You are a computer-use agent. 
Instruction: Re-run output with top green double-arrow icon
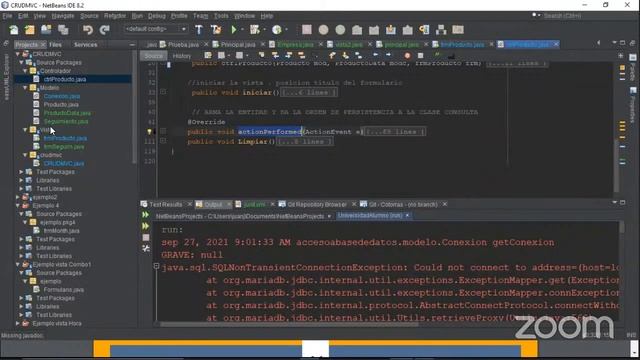tap(145, 215)
